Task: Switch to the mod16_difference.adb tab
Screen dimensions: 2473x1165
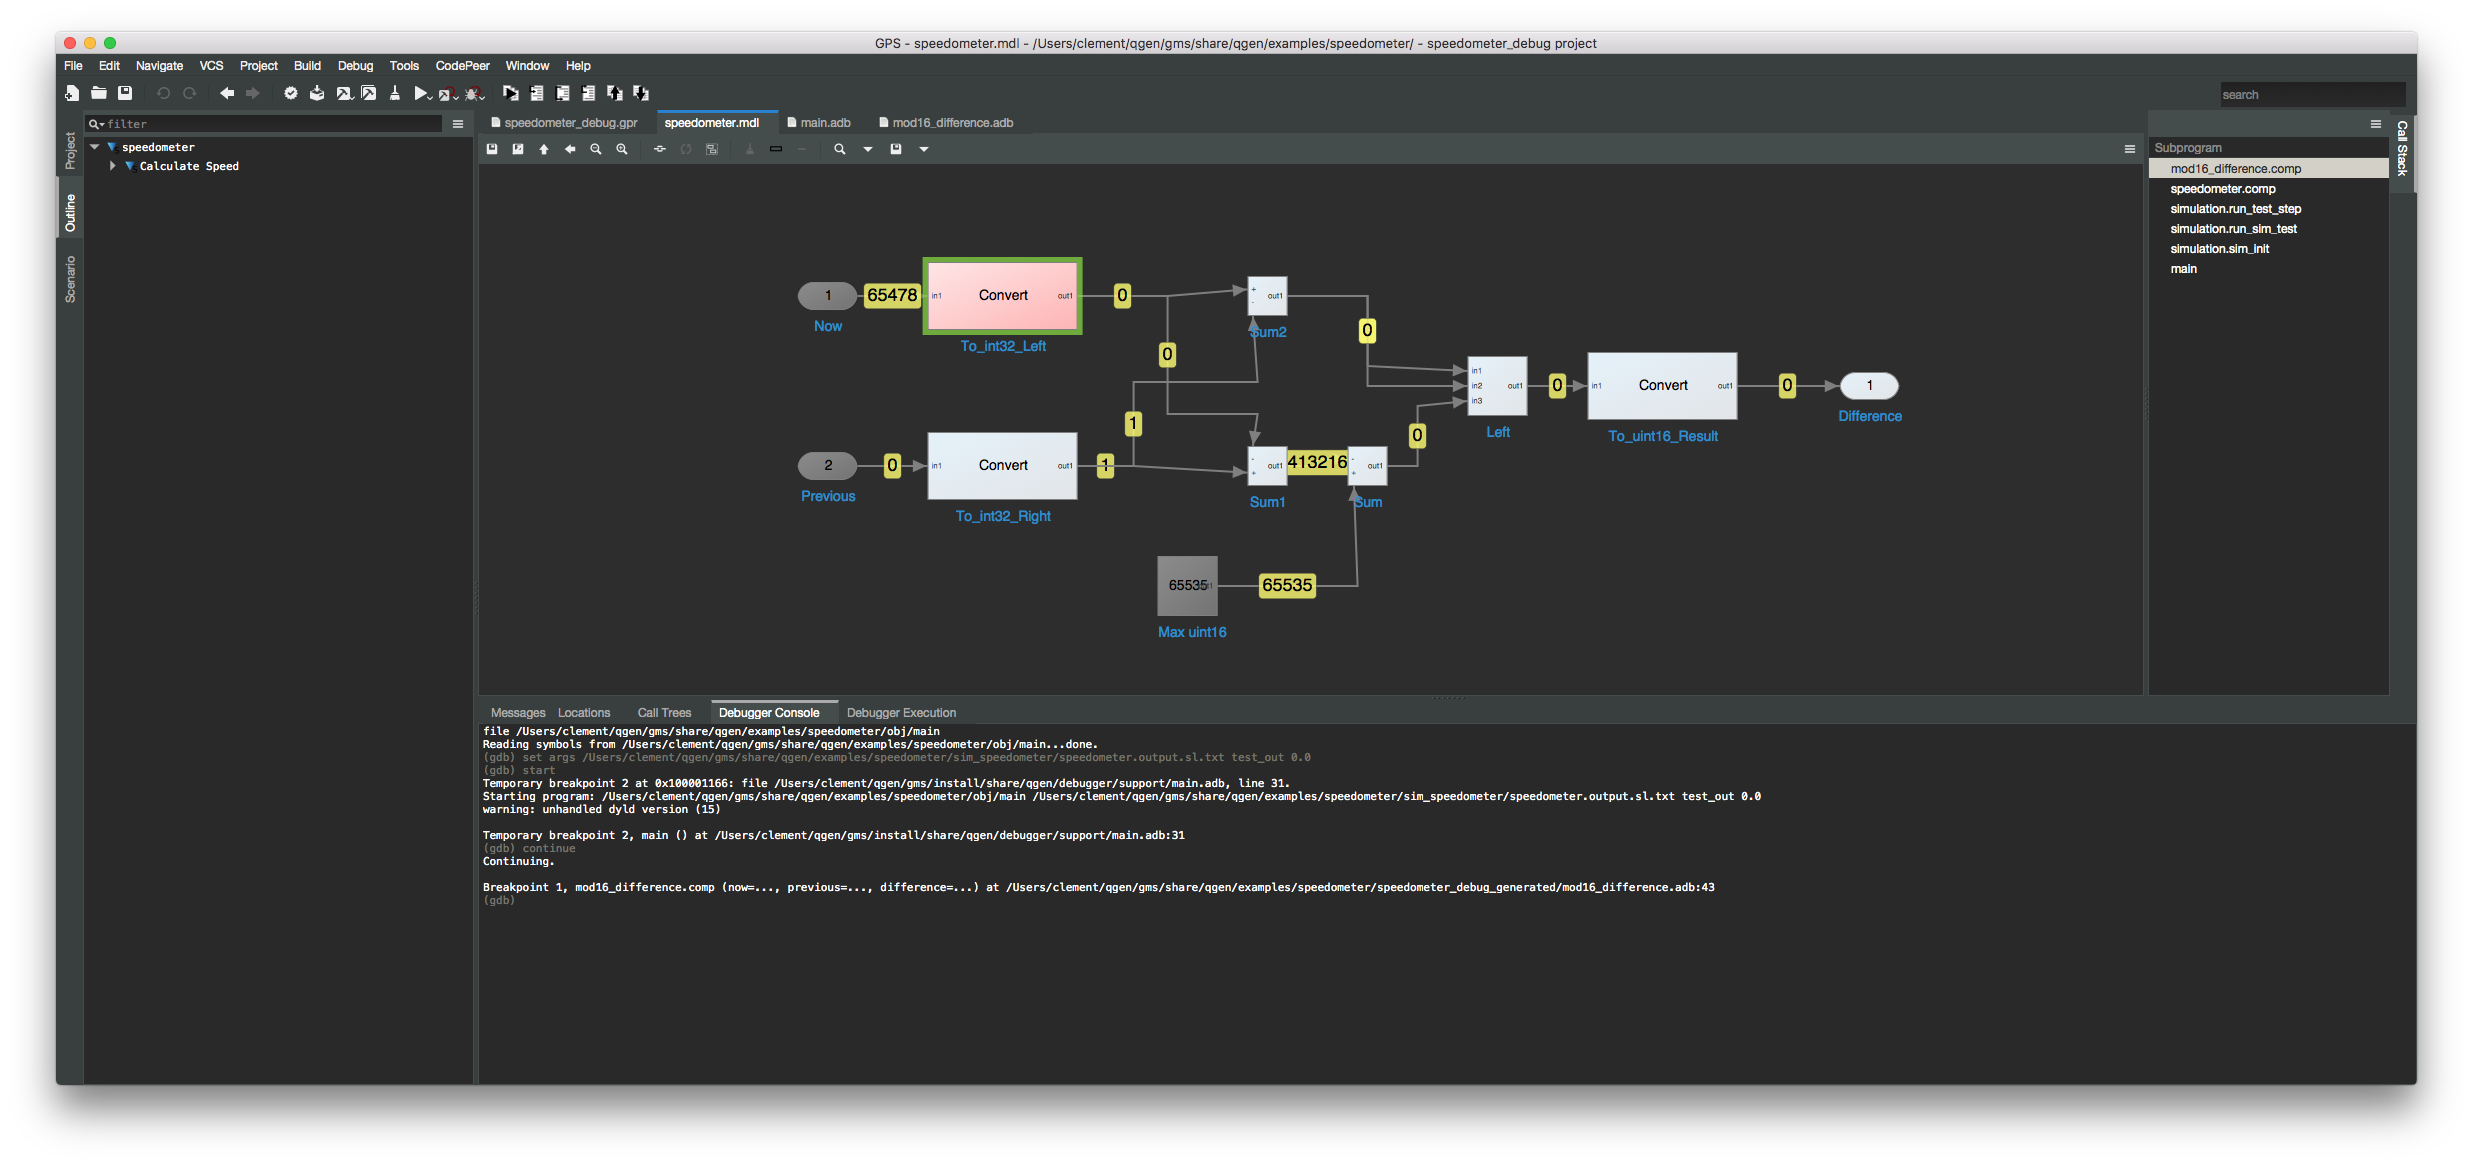Action: click(947, 123)
